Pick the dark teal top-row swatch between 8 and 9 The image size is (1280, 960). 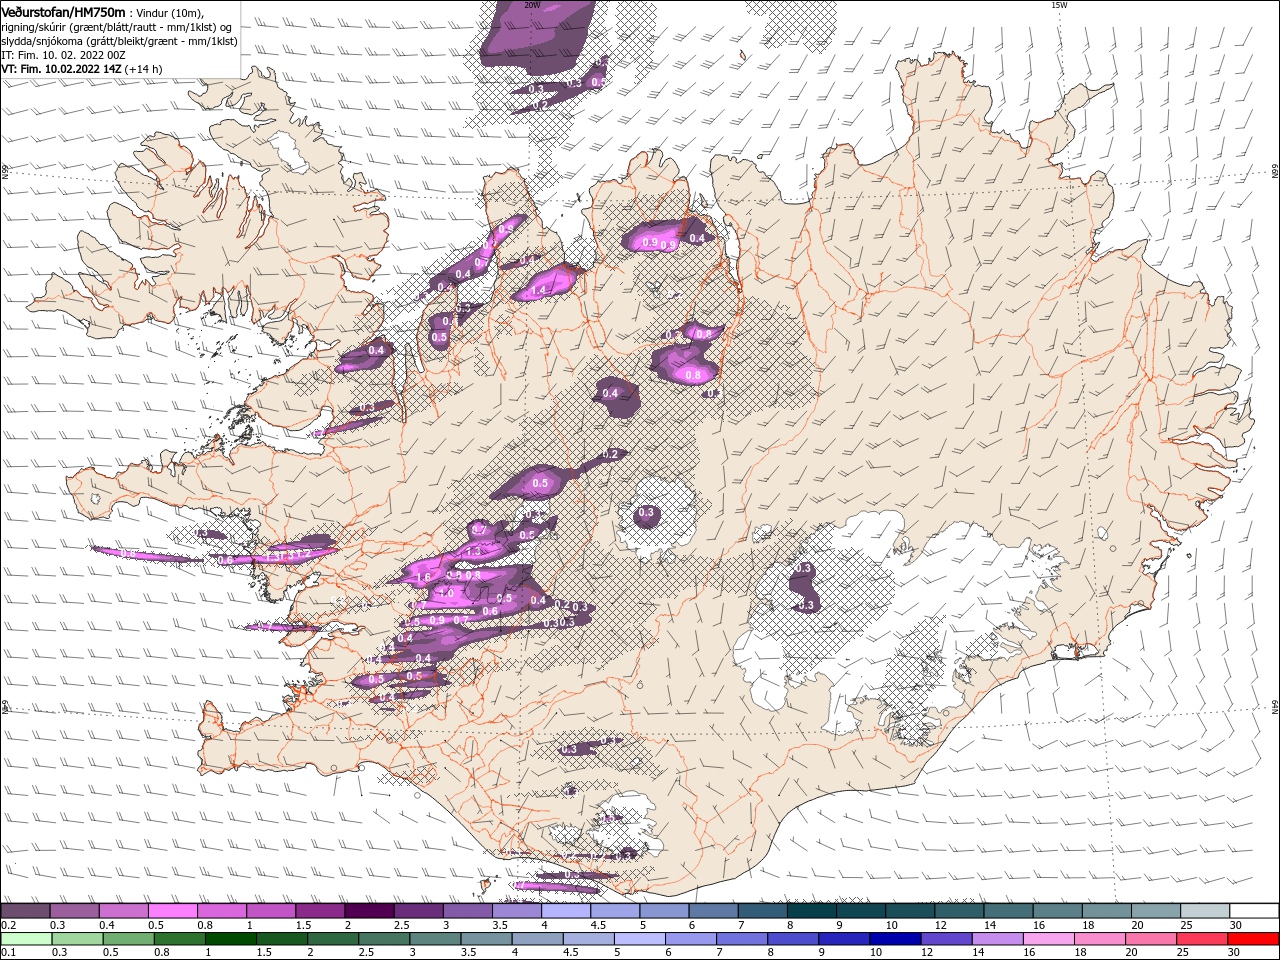810,910
